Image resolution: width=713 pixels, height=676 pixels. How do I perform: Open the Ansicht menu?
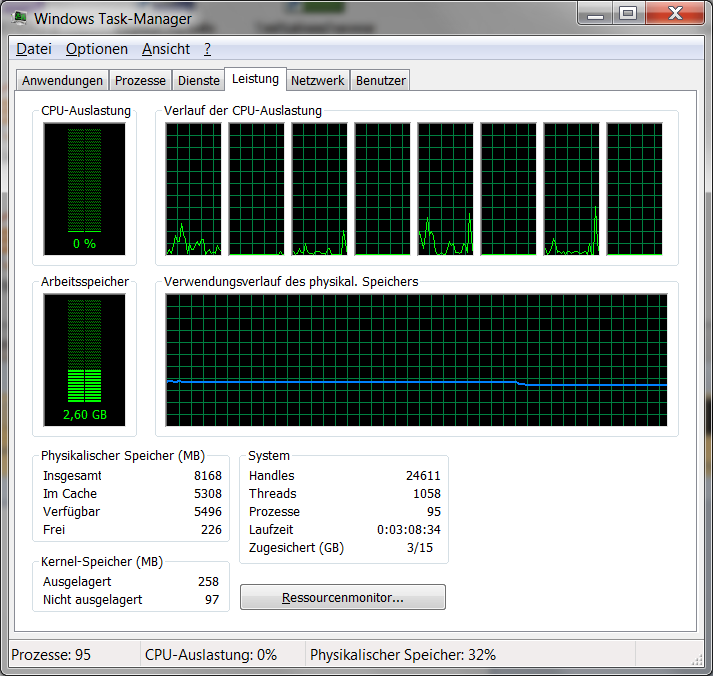click(x=166, y=49)
